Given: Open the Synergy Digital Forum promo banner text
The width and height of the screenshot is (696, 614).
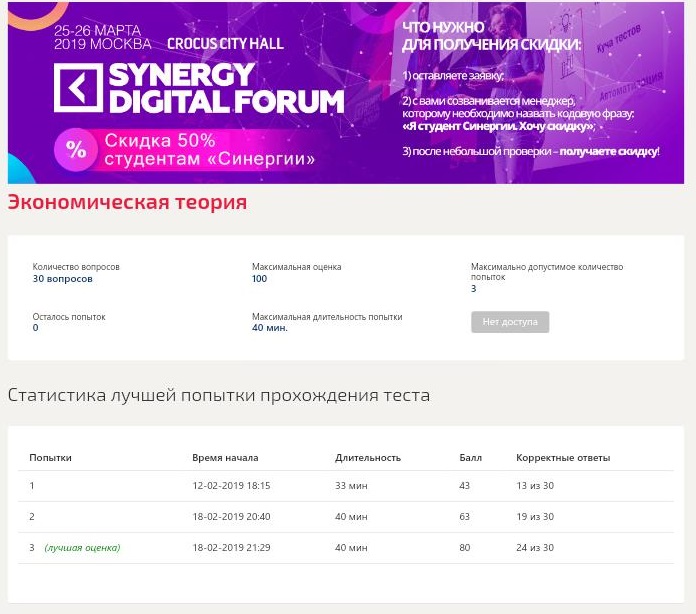Looking at the screenshot, I should point(226,87).
